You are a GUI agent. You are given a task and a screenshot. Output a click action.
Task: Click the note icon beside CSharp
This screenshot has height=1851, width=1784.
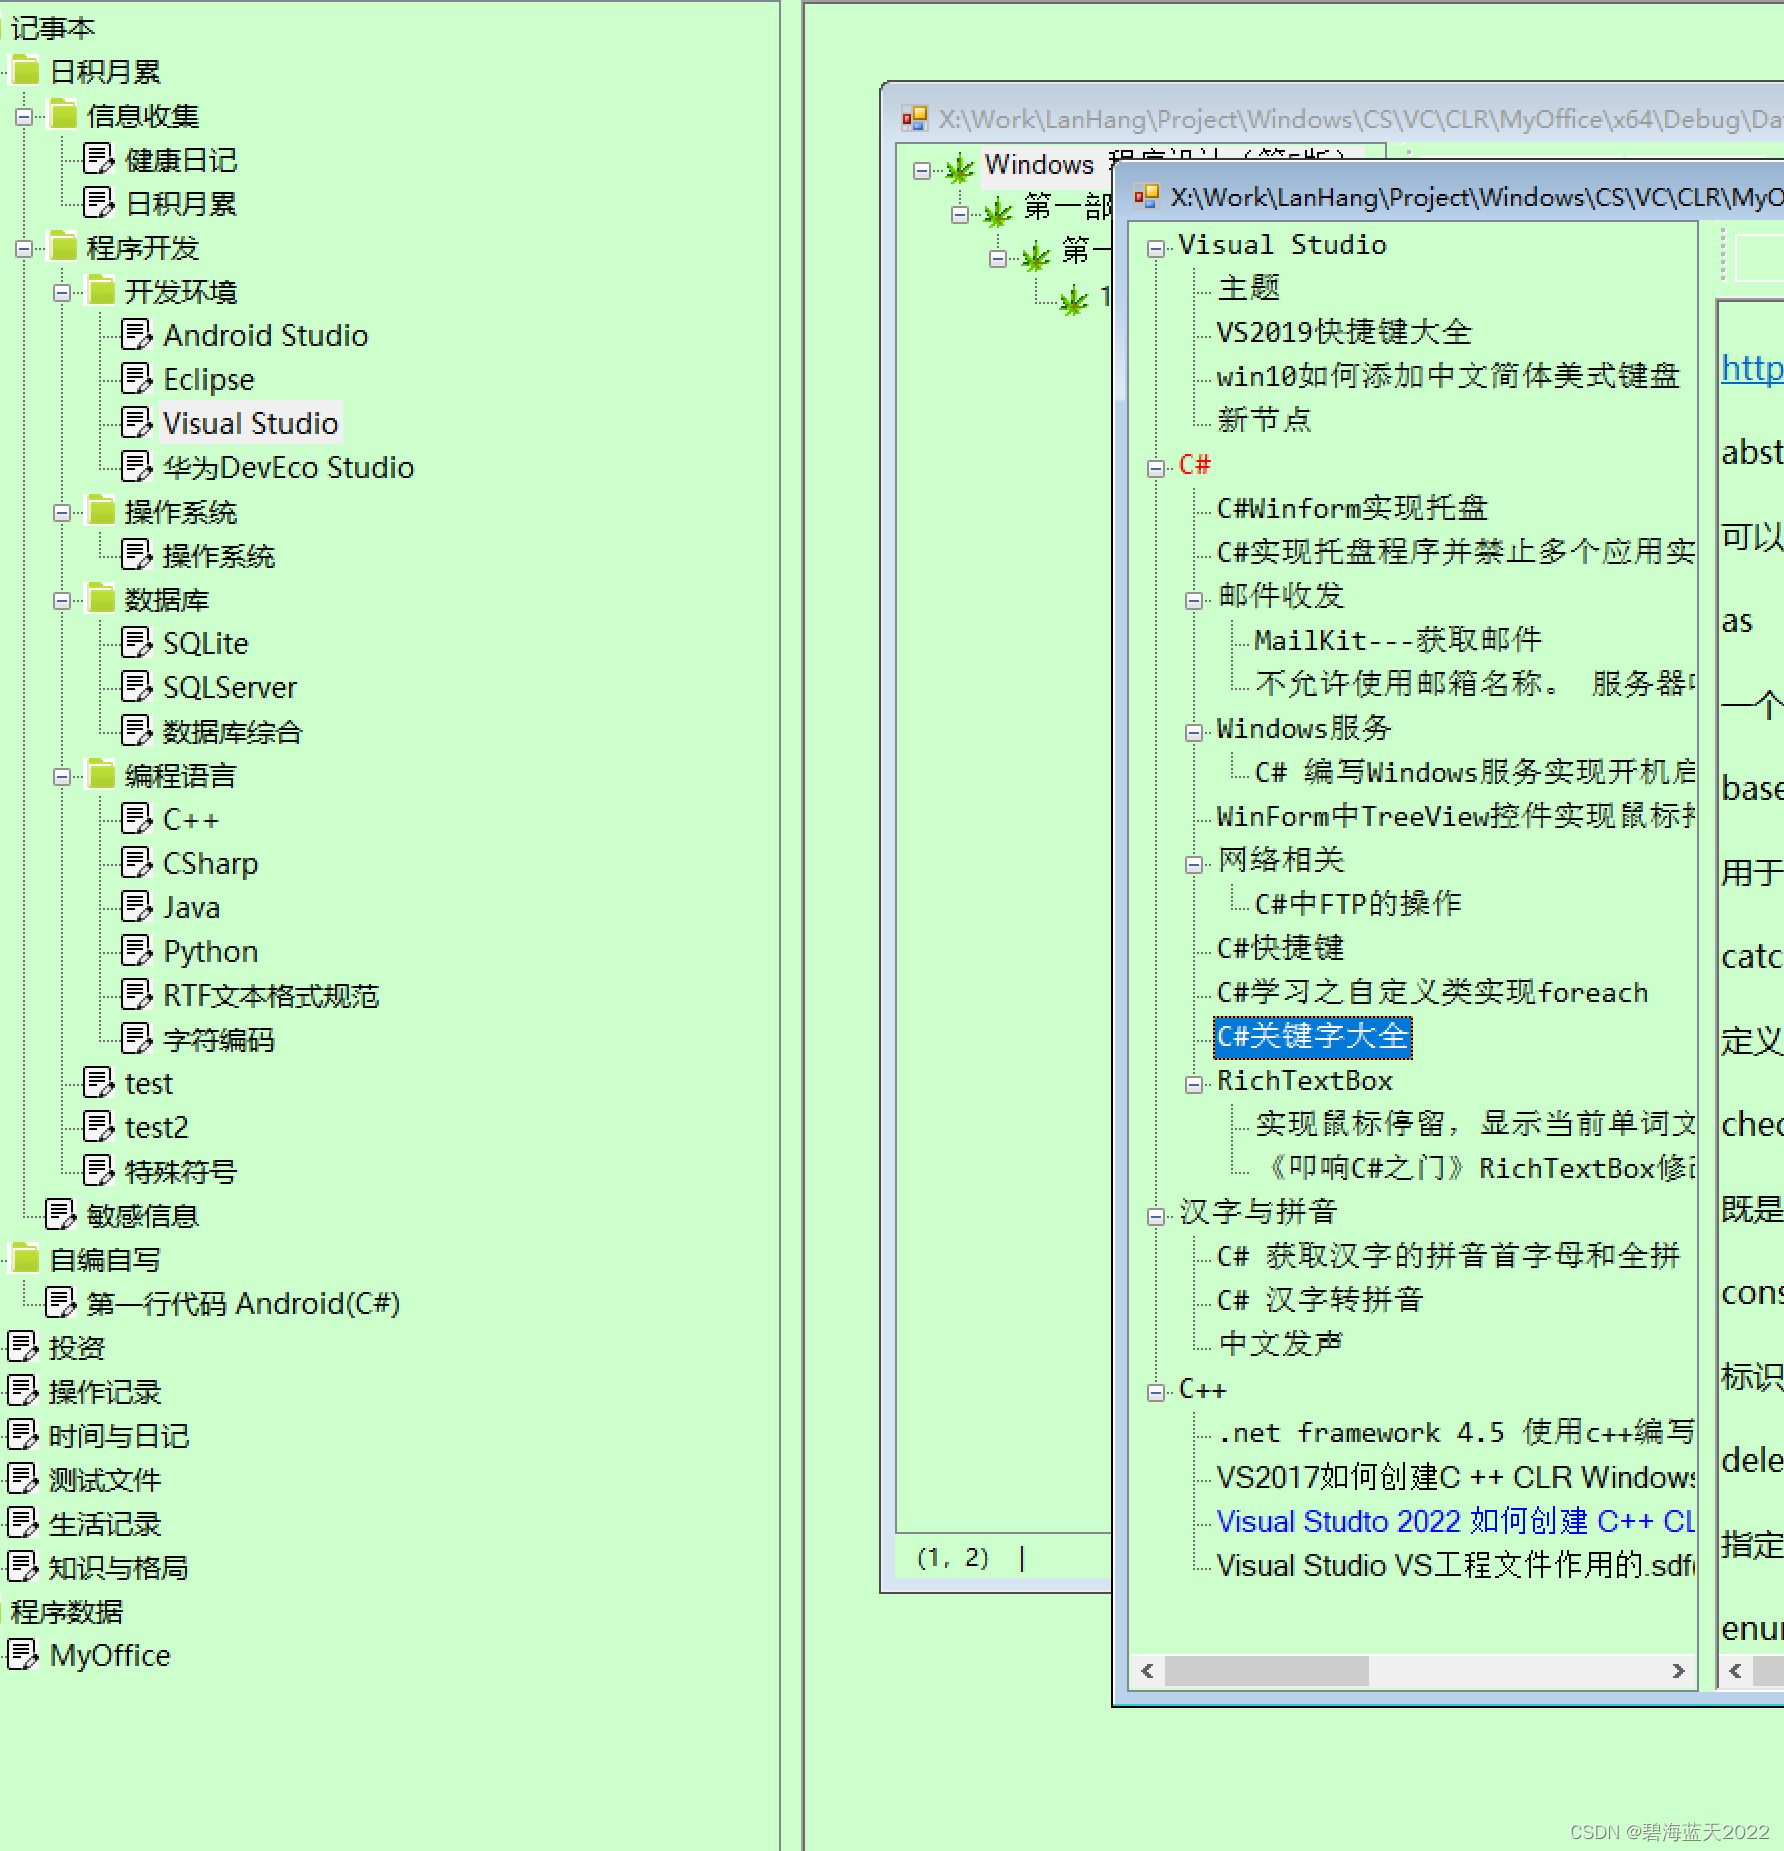(x=137, y=863)
